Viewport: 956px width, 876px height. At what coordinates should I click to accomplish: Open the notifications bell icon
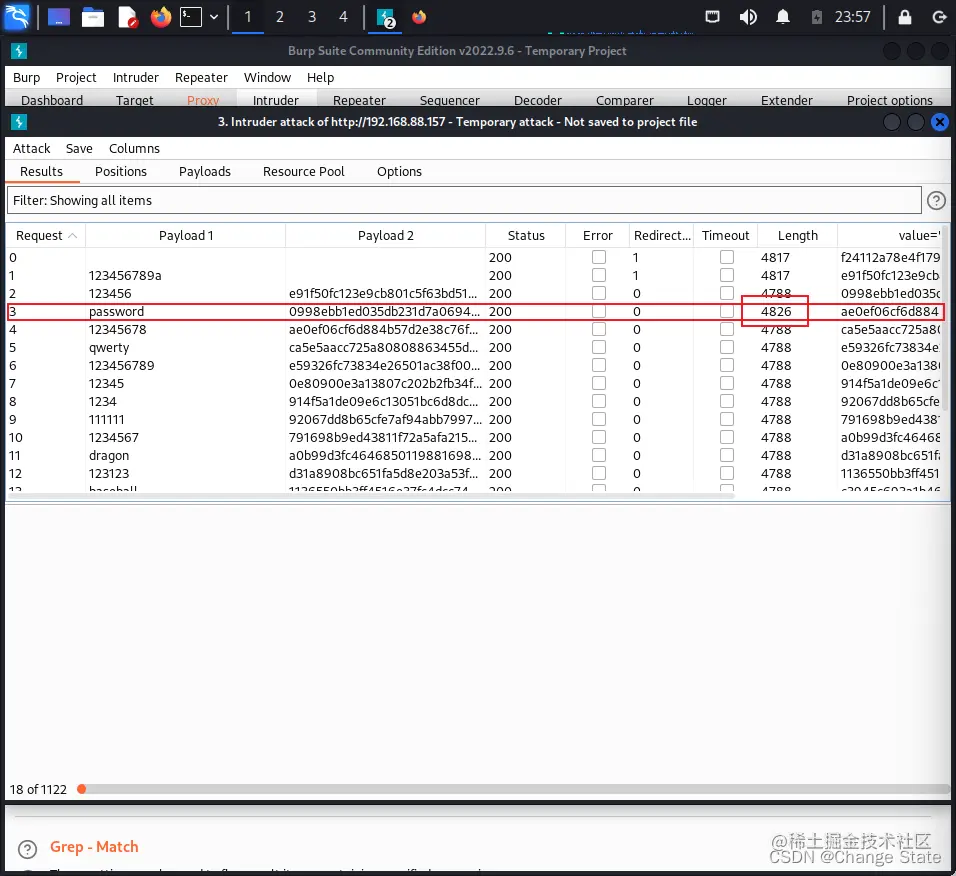[x=783, y=16]
